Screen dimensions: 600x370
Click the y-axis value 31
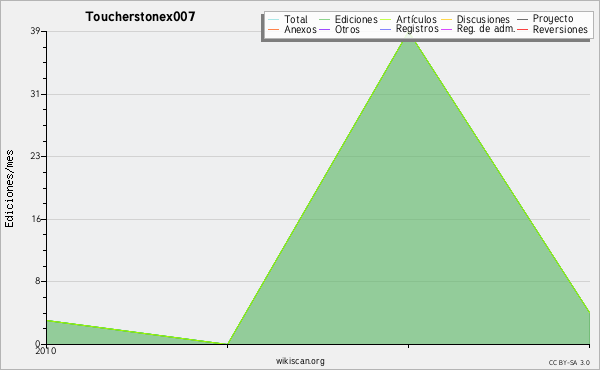pyautogui.click(x=35, y=94)
